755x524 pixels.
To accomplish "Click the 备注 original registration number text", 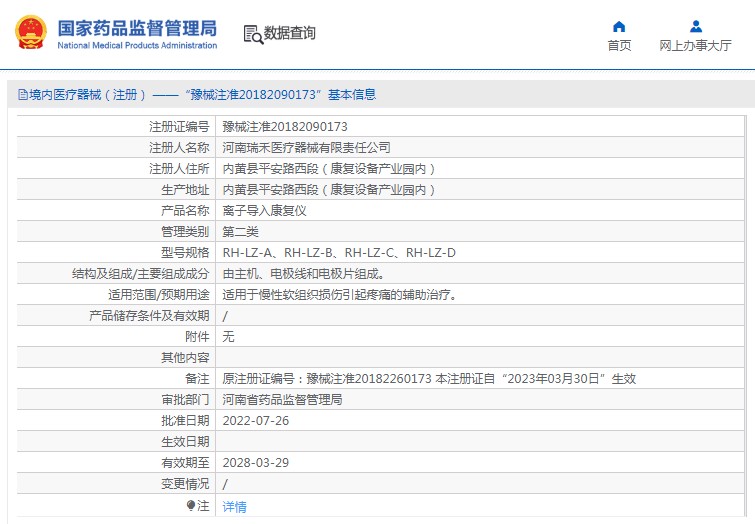I will [429, 379].
